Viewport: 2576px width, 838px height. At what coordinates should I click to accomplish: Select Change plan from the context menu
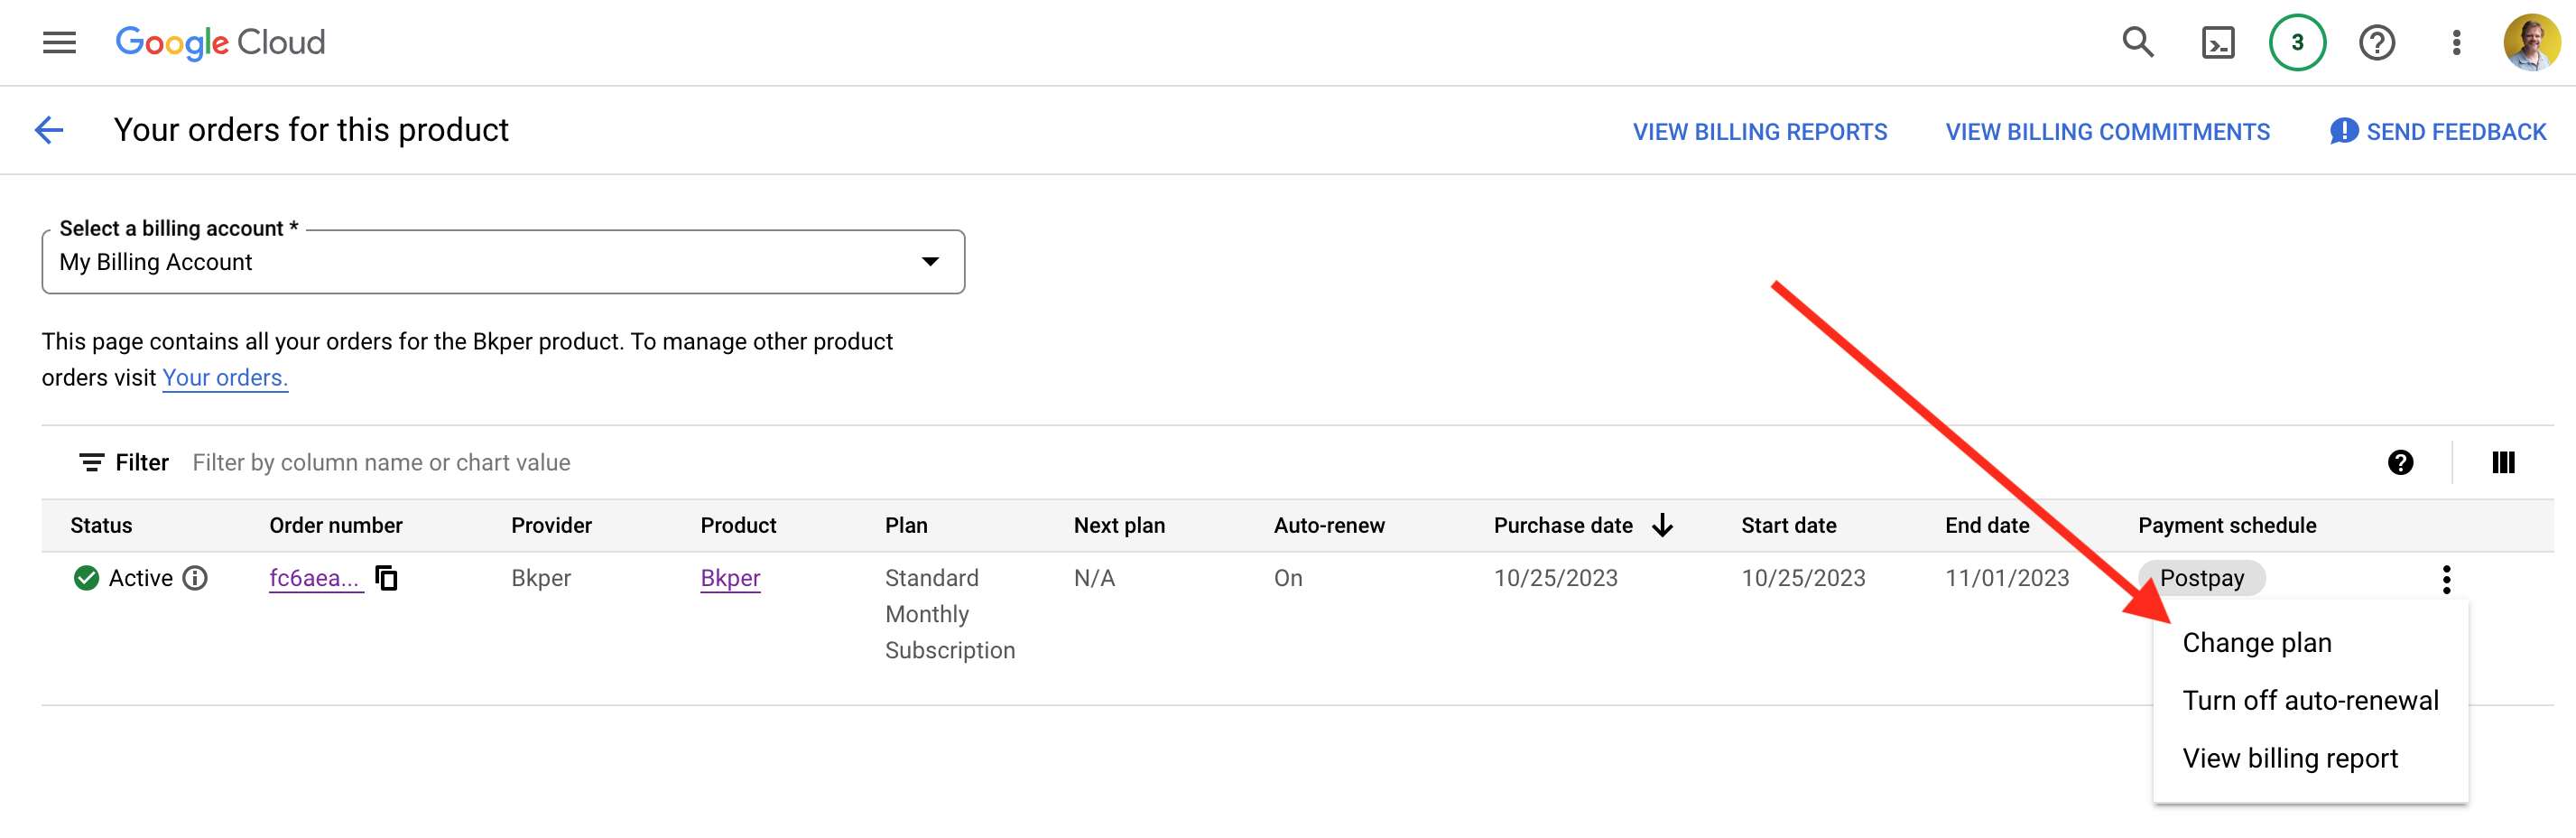[x=2256, y=642]
